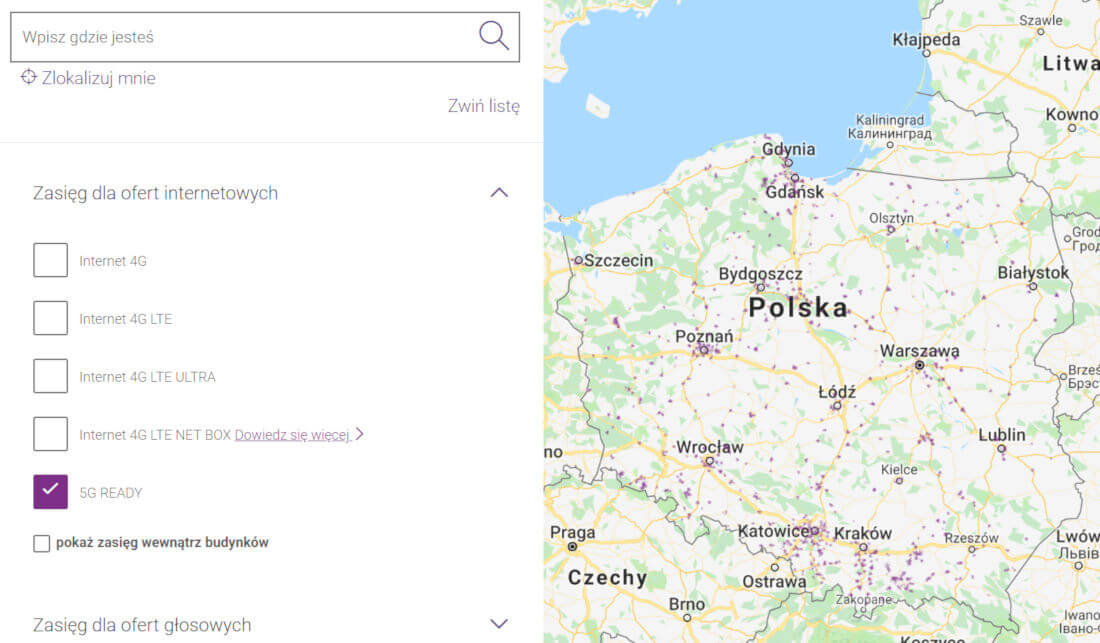Screen dimensions: 1100x643
Task: Click the arrow next to Dowiedz się więcej
Action: (360, 434)
